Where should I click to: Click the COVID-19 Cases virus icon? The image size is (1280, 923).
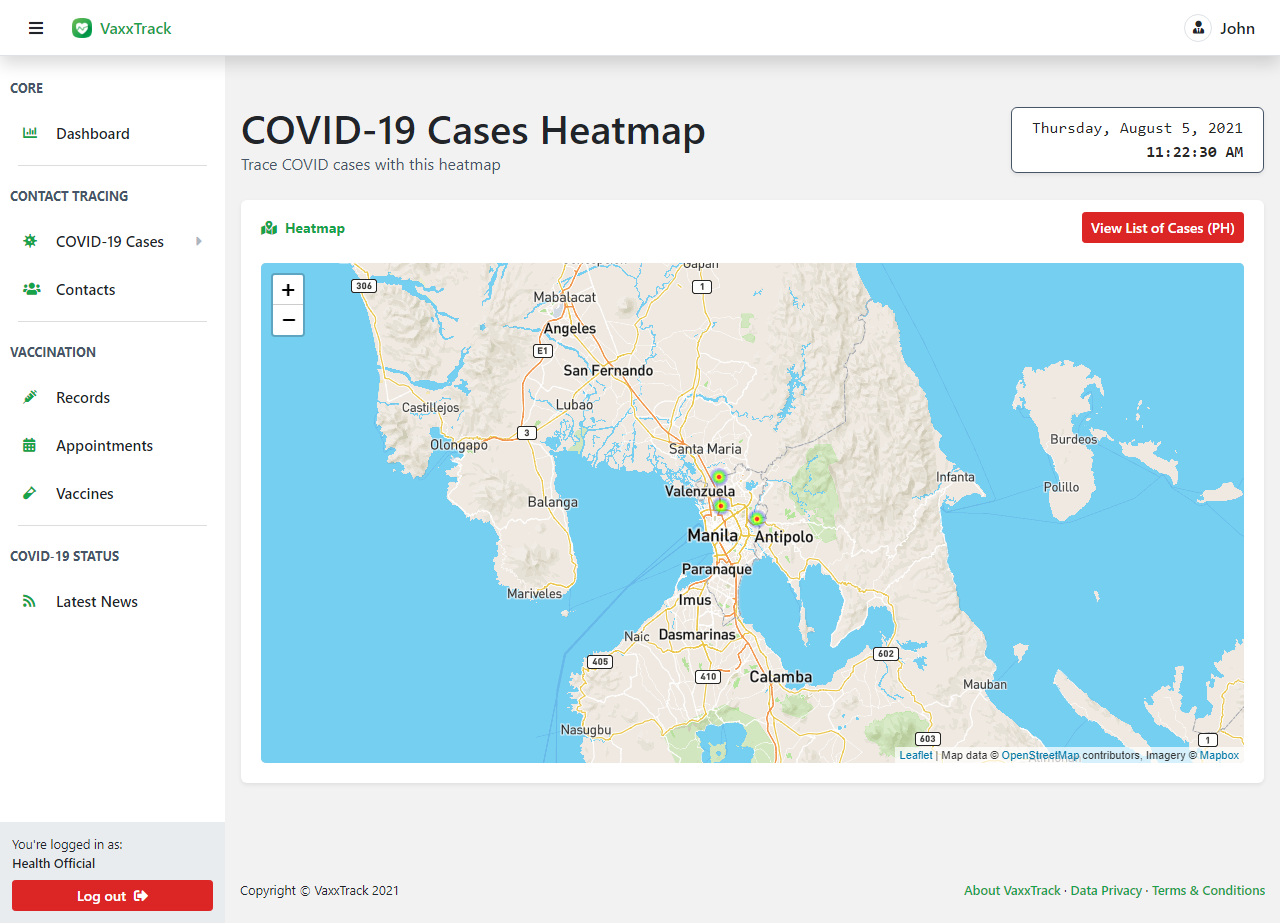tap(30, 241)
